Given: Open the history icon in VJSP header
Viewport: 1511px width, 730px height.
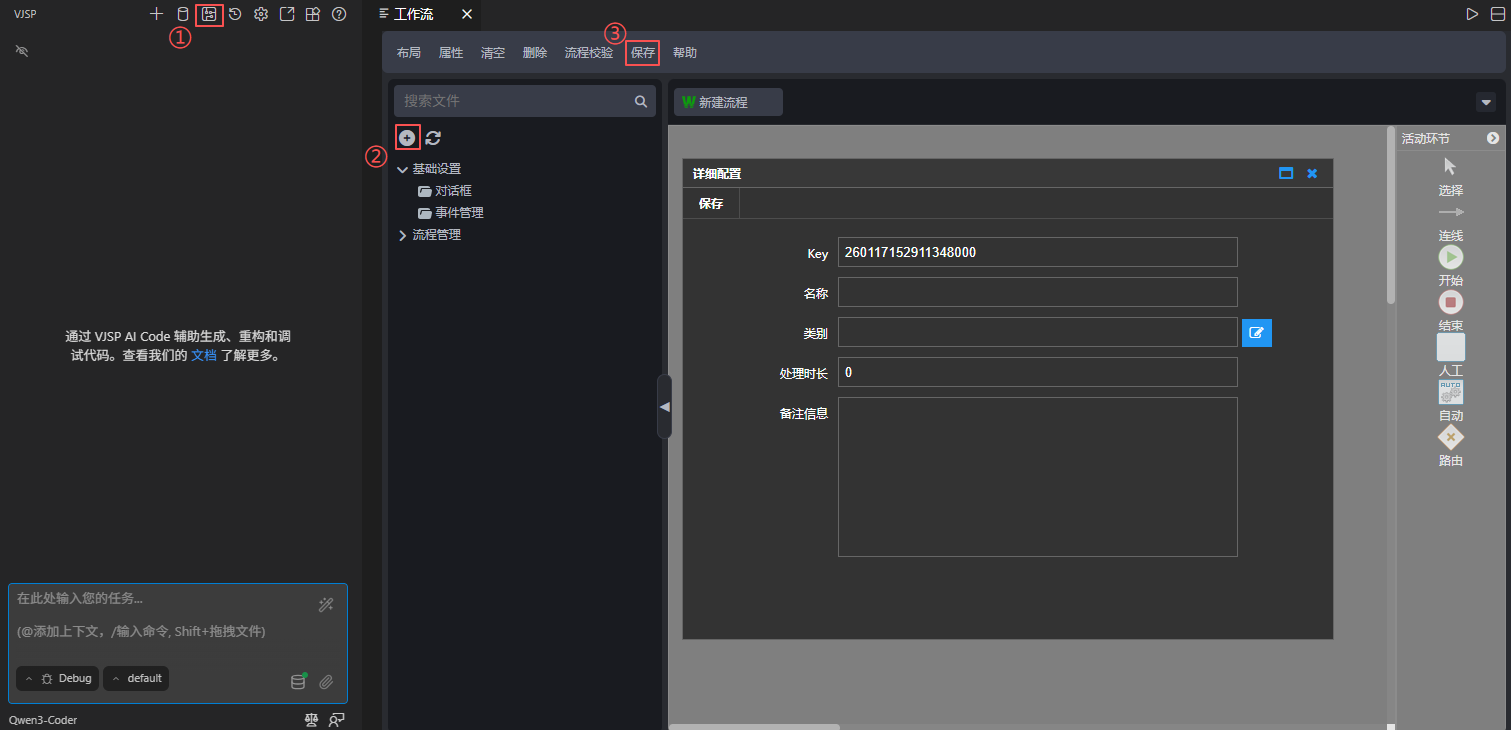Looking at the screenshot, I should (235, 14).
